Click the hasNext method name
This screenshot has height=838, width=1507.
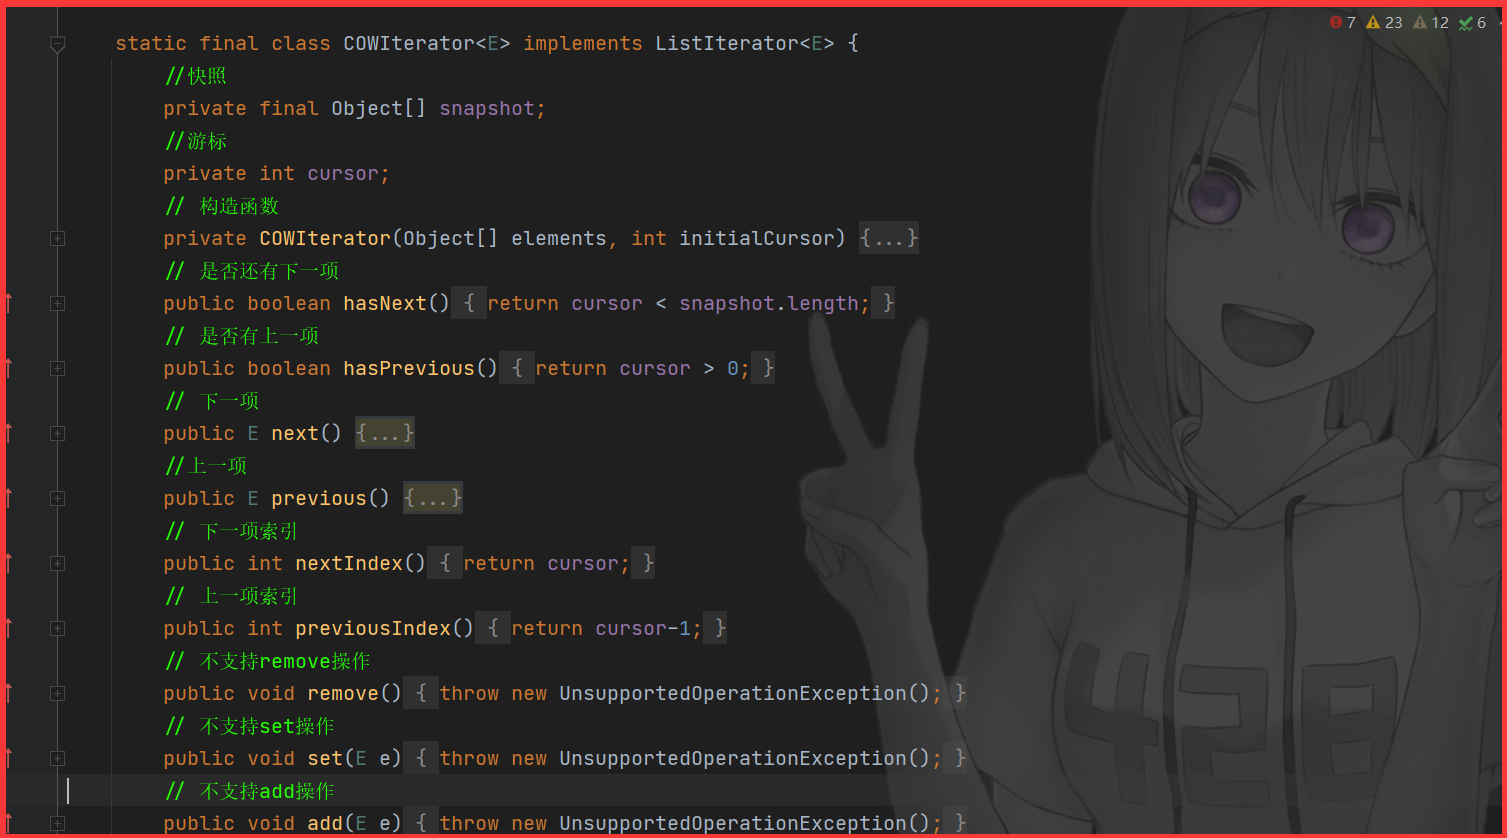click(385, 303)
